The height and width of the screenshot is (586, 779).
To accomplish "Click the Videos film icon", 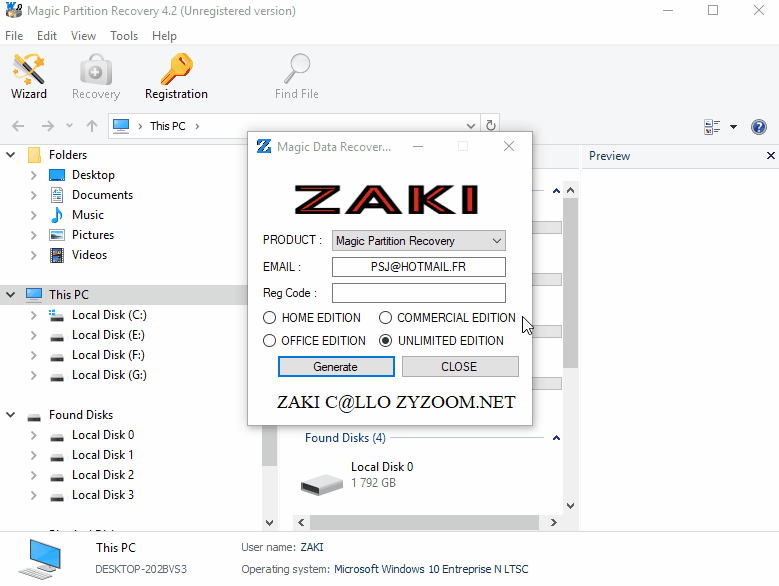I will click(57, 255).
